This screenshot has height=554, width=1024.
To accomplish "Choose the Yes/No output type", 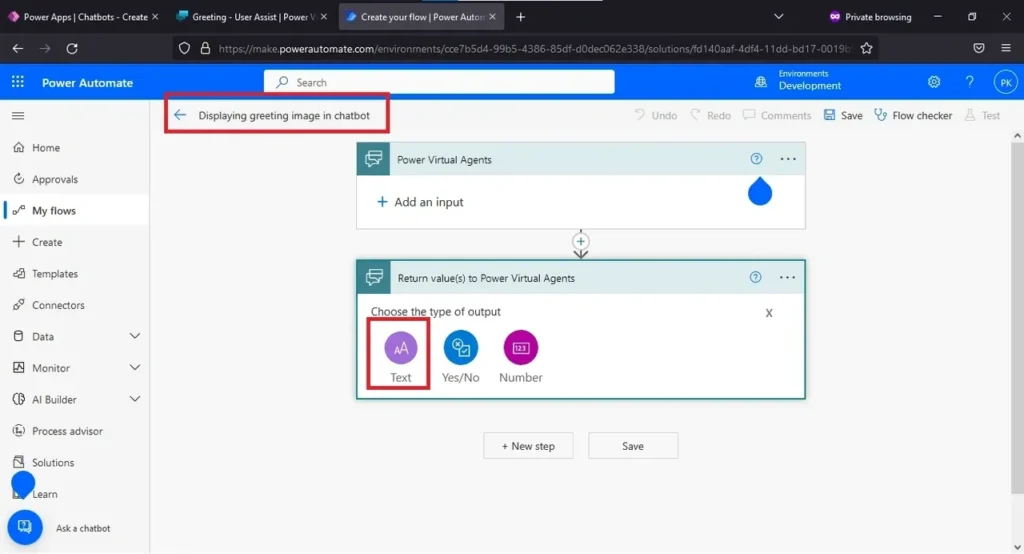I will (x=460, y=356).
